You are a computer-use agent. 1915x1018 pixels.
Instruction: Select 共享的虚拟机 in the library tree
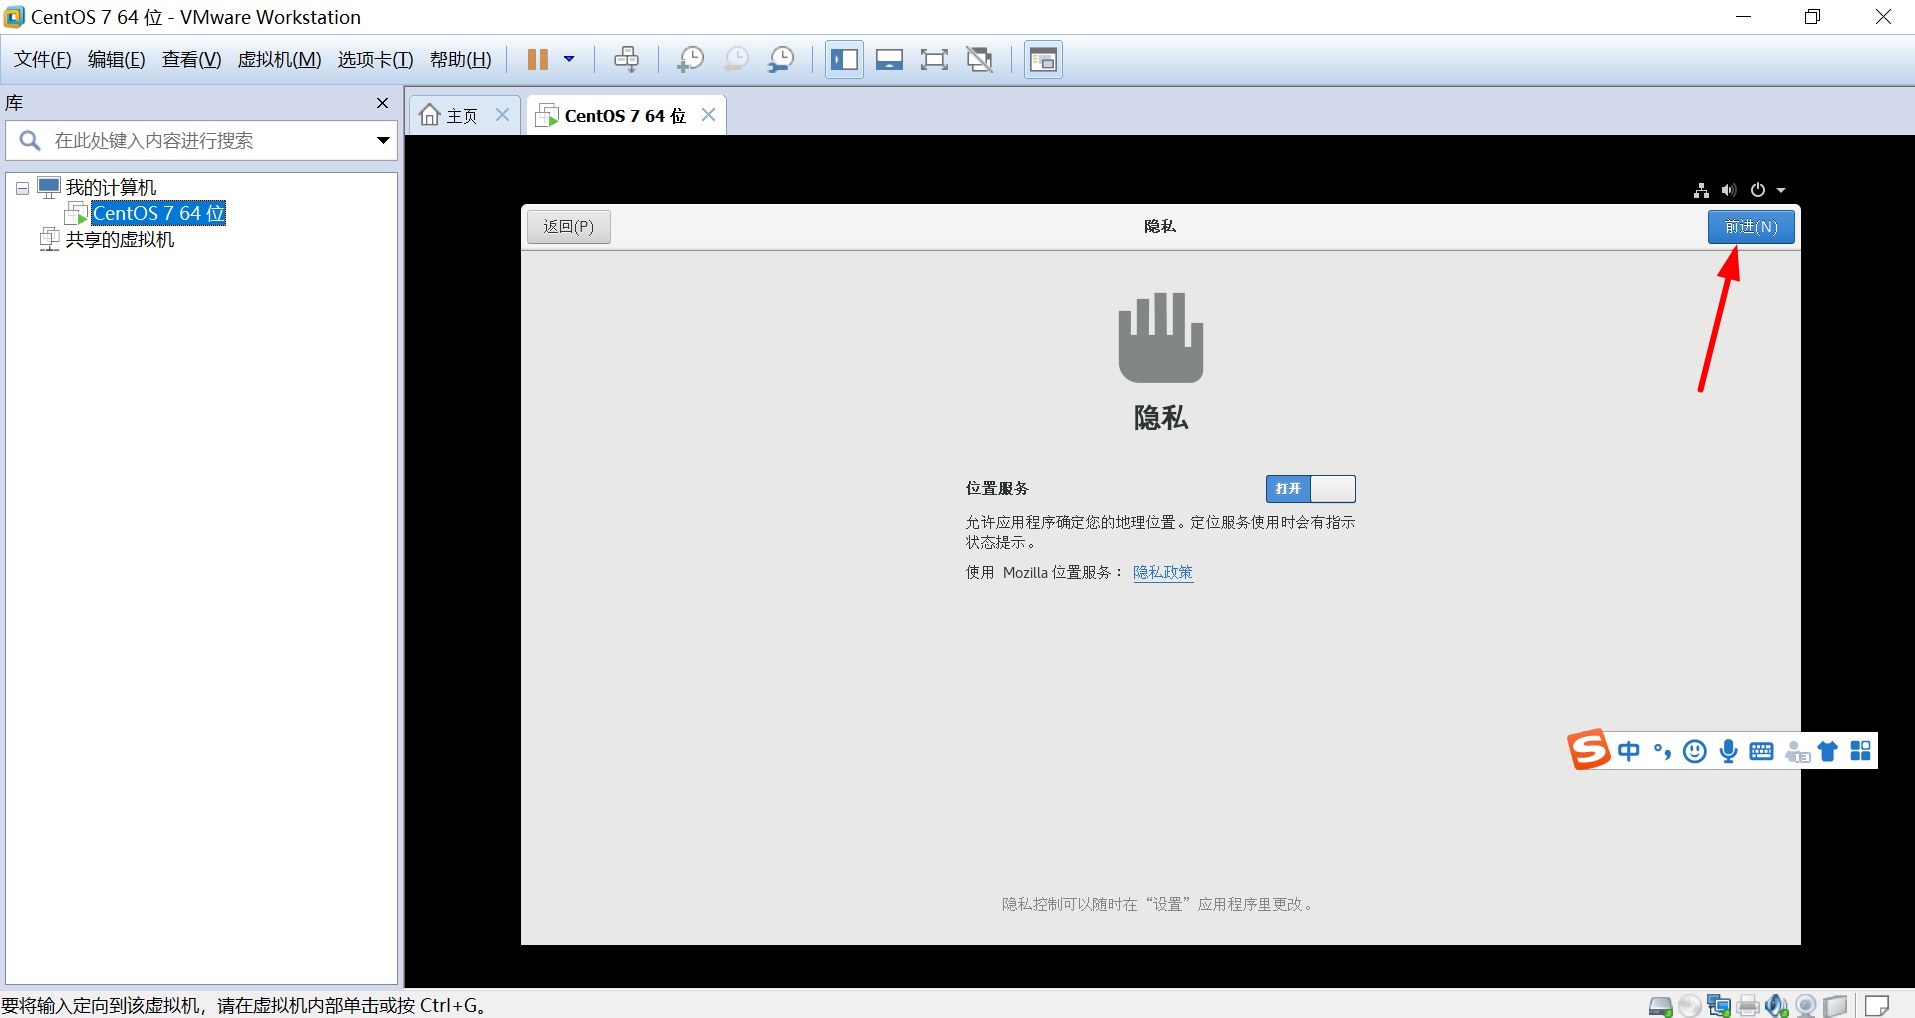[120, 240]
